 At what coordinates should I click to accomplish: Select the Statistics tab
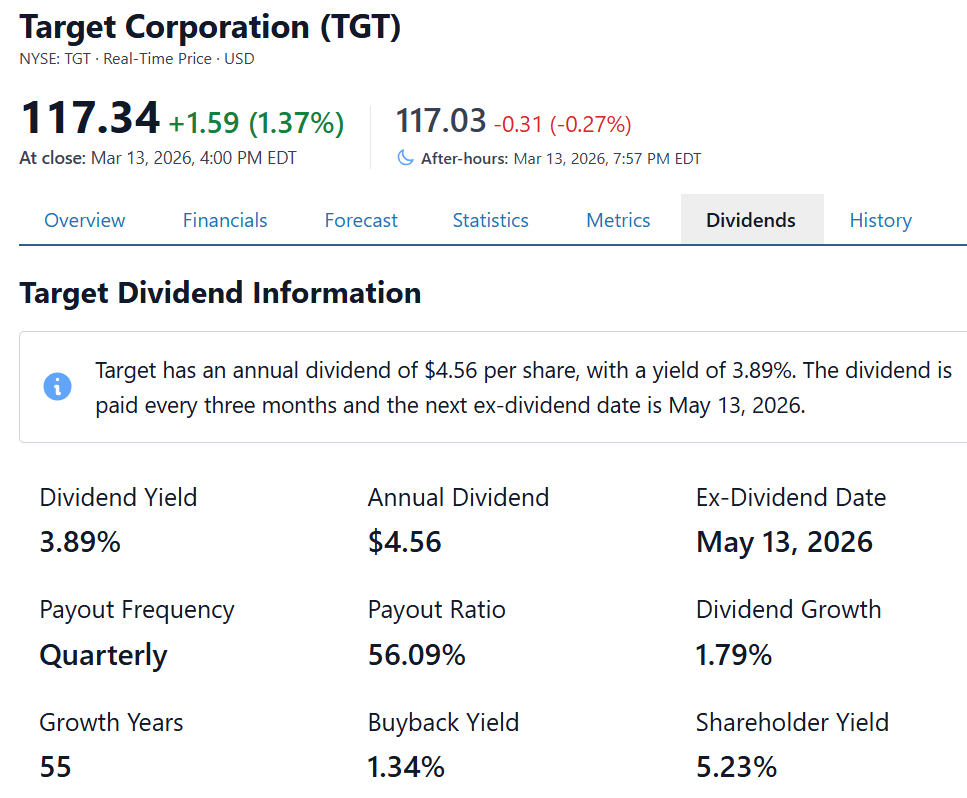click(x=490, y=220)
